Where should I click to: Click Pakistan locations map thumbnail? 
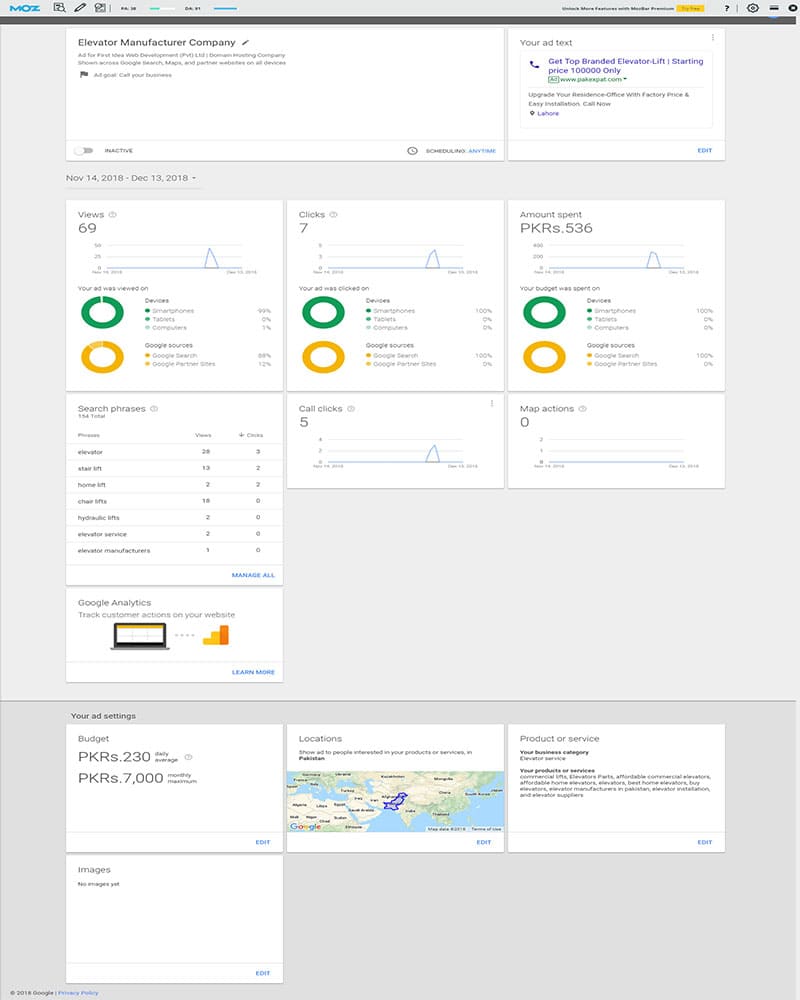pos(396,801)
